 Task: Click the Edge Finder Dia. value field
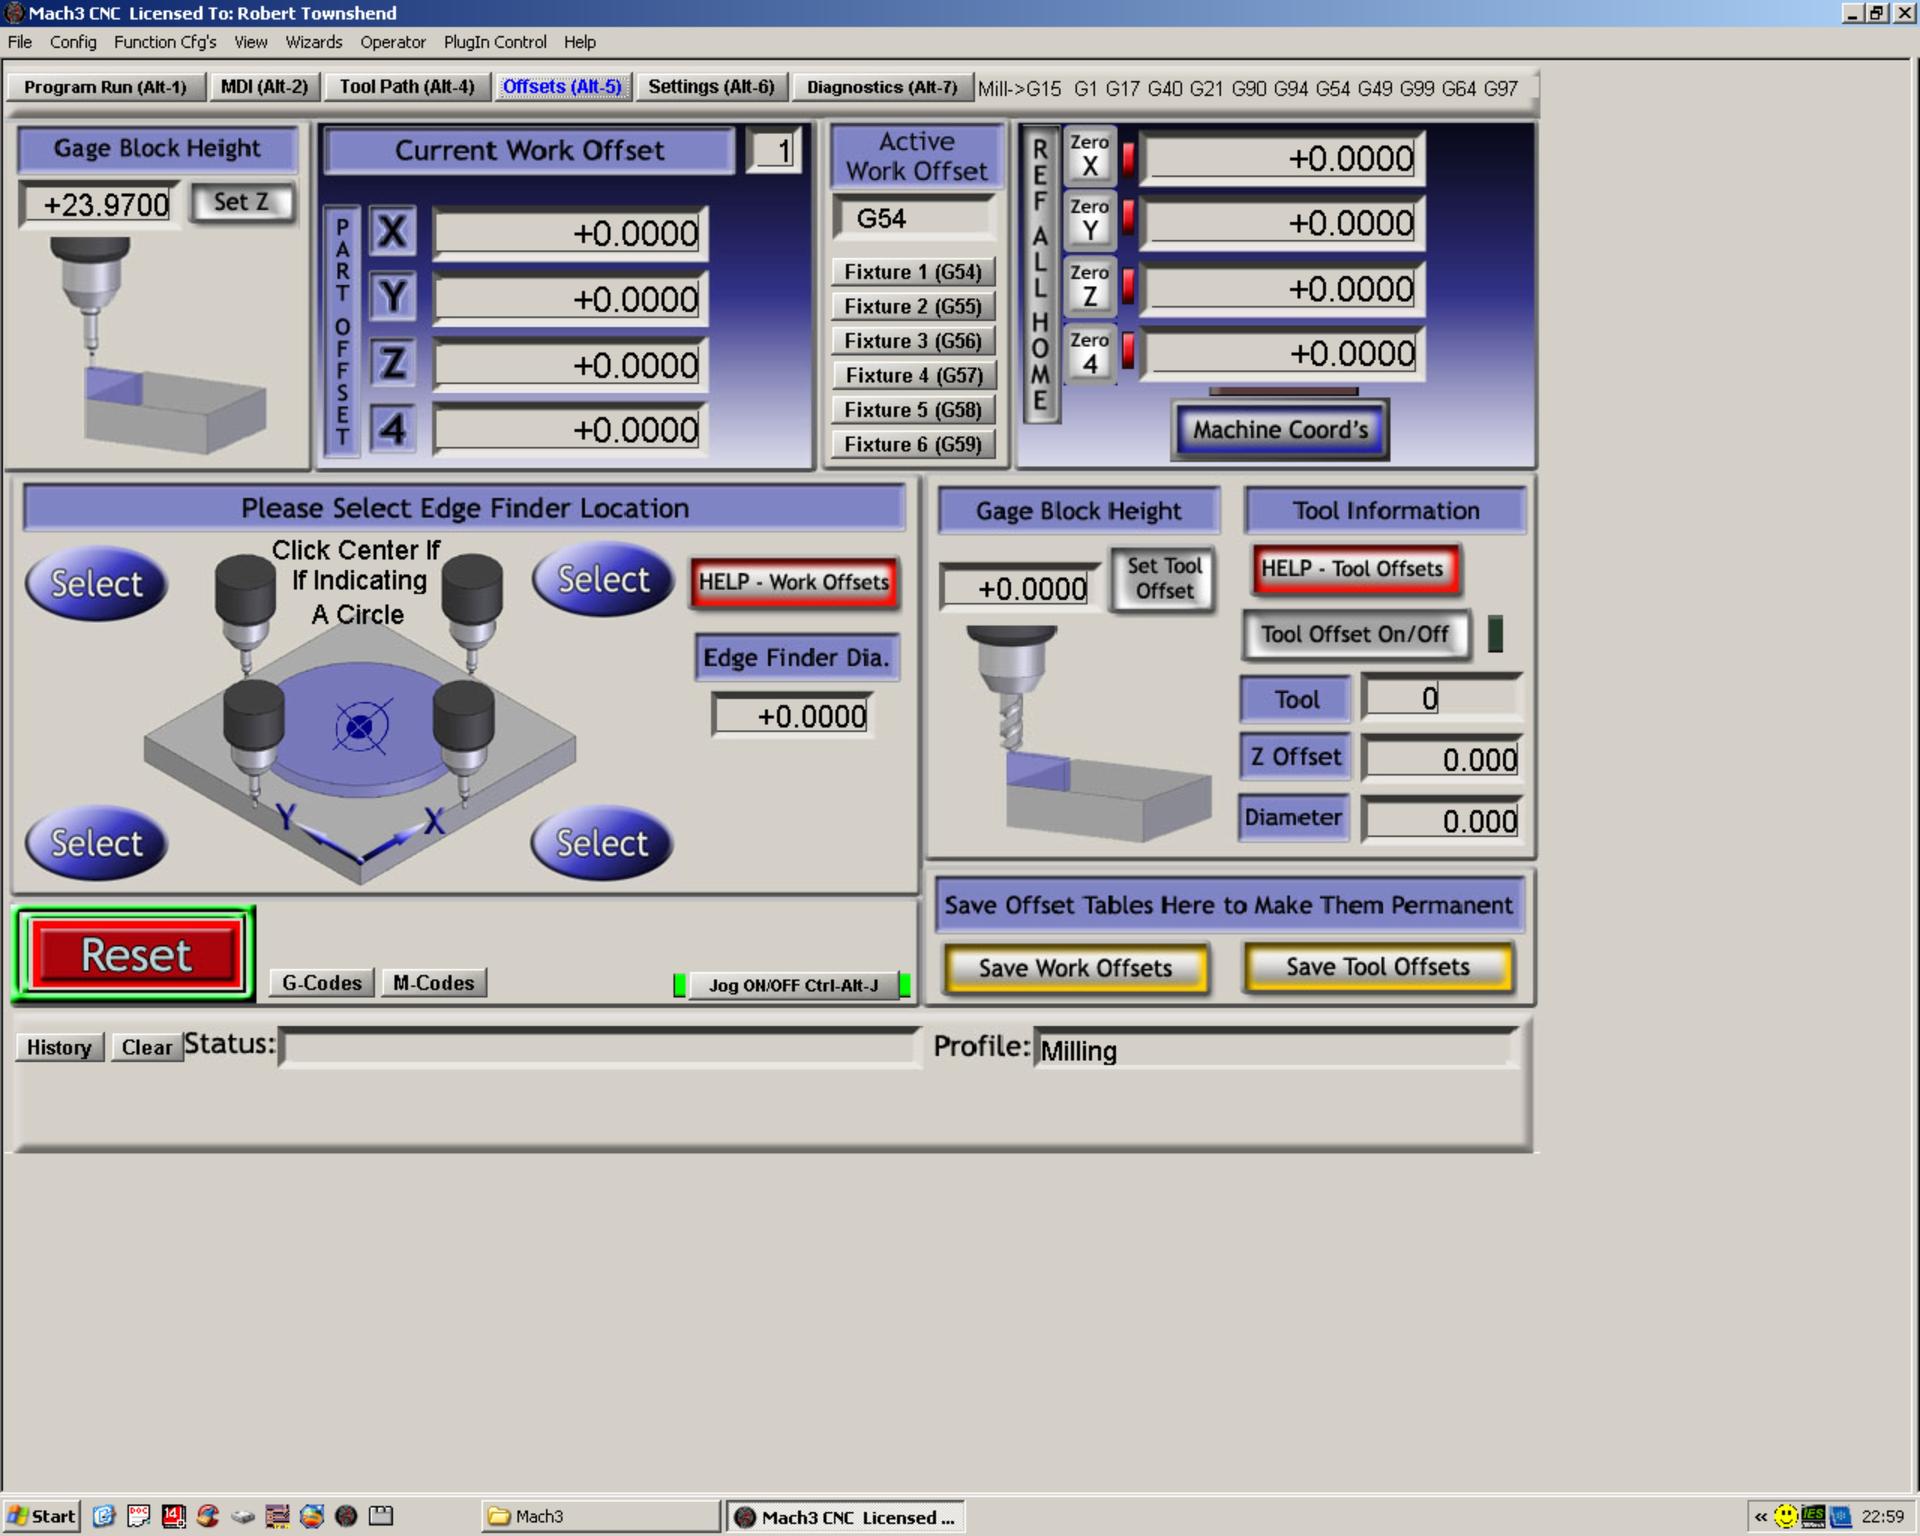[x=793, y=716]
